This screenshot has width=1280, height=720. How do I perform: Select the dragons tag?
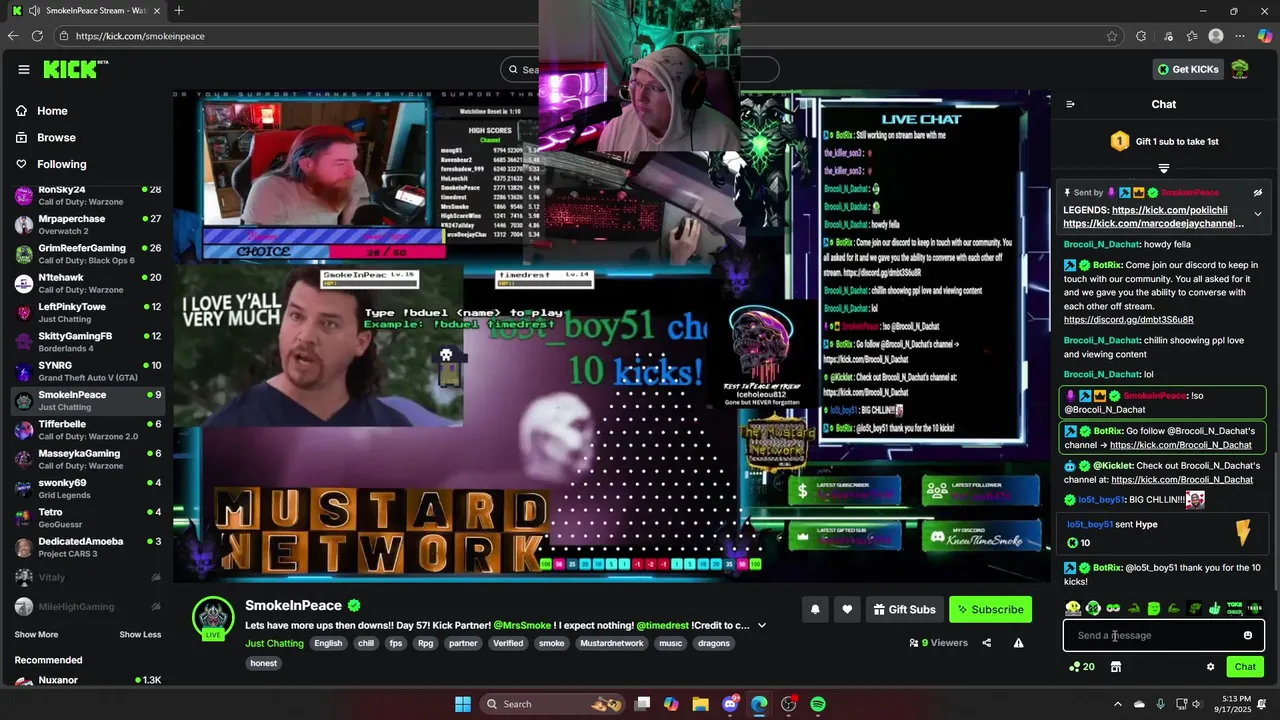[714, 643]
